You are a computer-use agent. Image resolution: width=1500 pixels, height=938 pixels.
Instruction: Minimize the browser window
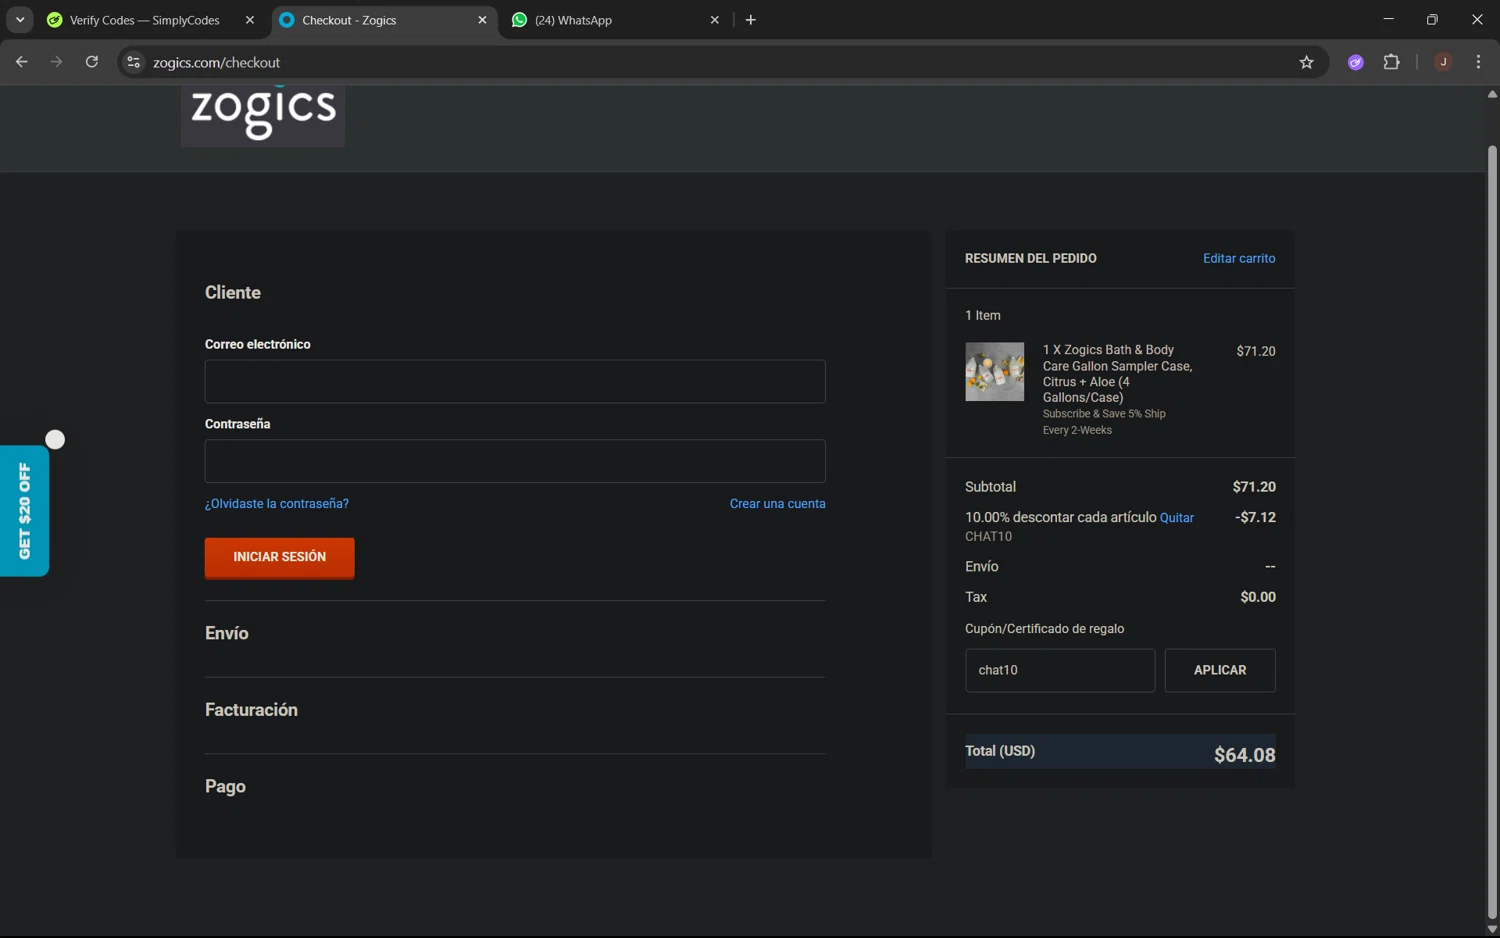tap(1388, 20)
